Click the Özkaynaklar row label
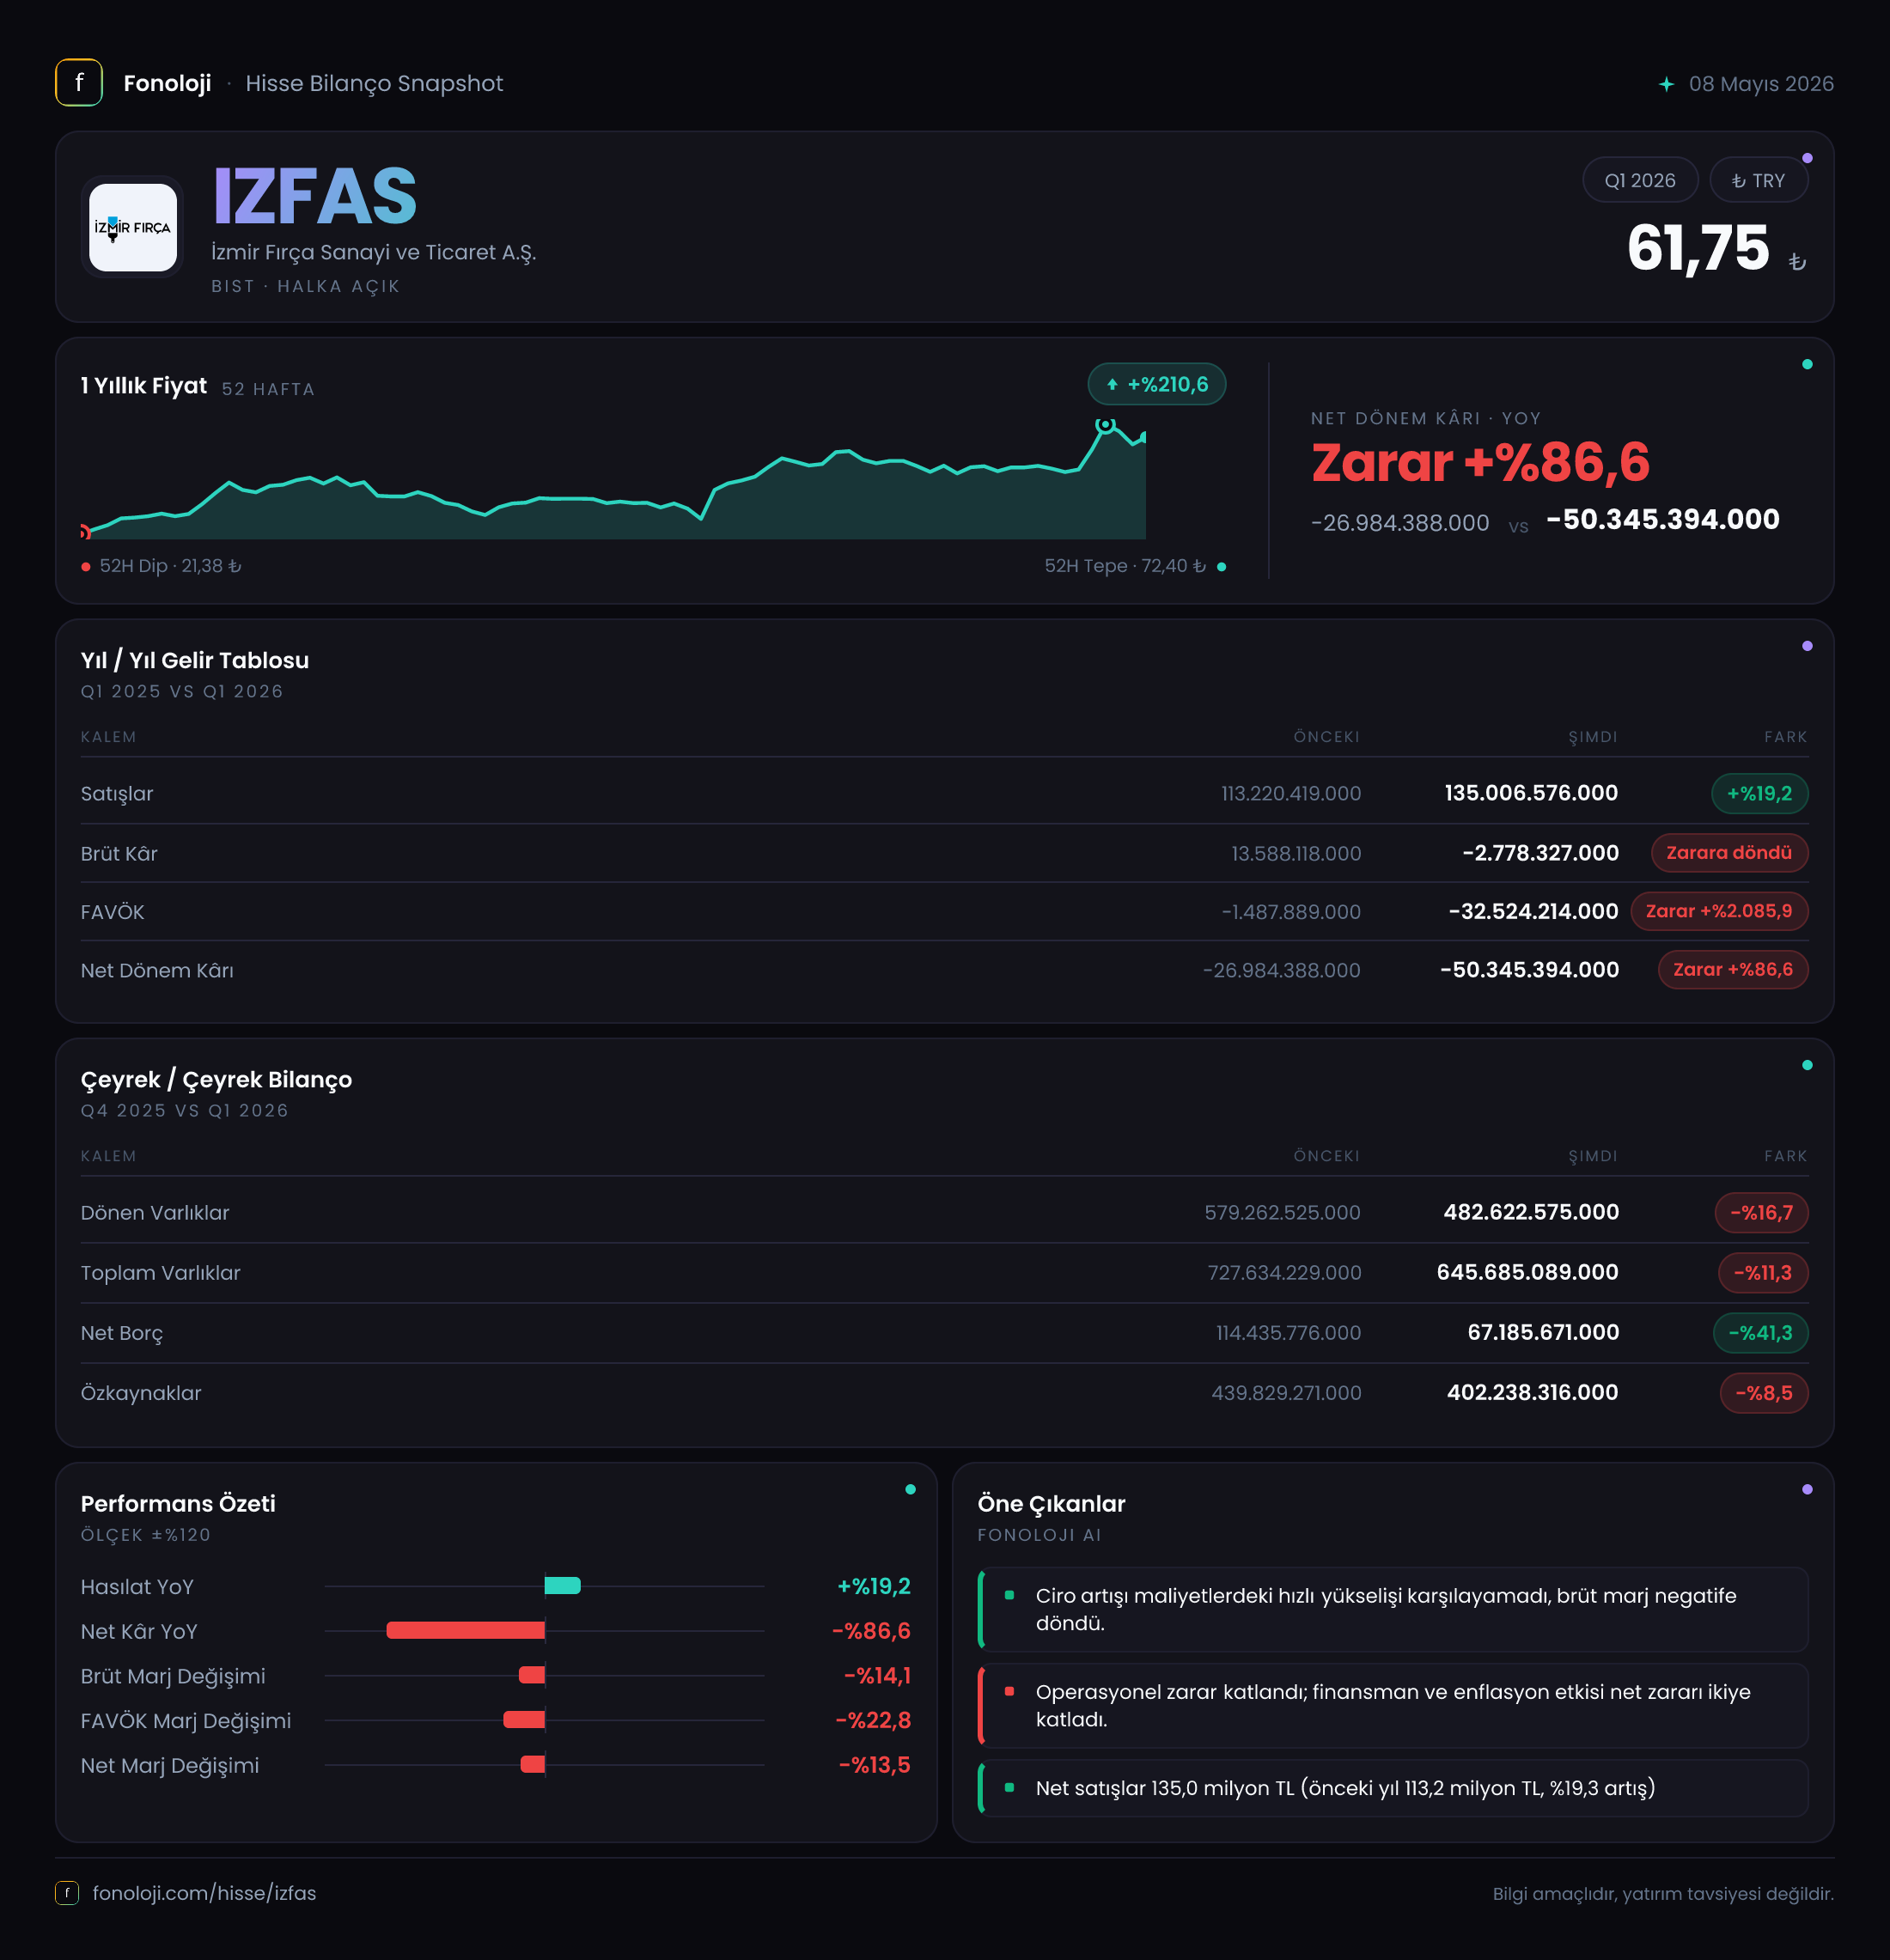This screenshot has width=1890, height=1960. click(x=141, y=1393)
